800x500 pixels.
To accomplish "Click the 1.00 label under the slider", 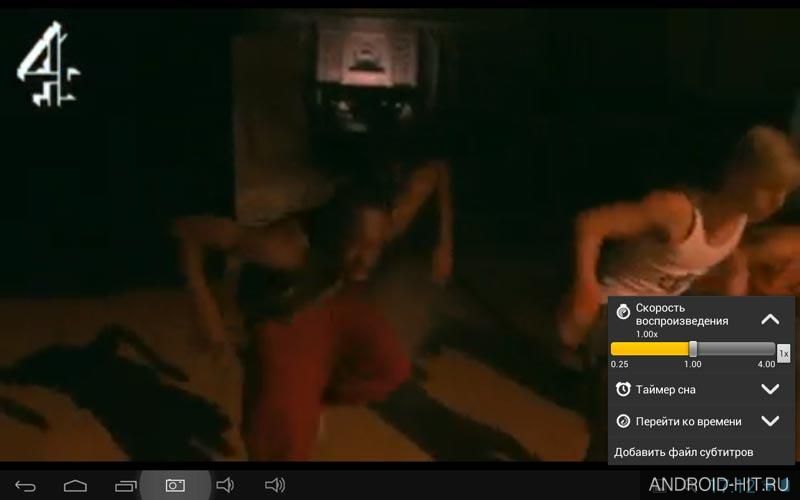I will pos(692,364).
